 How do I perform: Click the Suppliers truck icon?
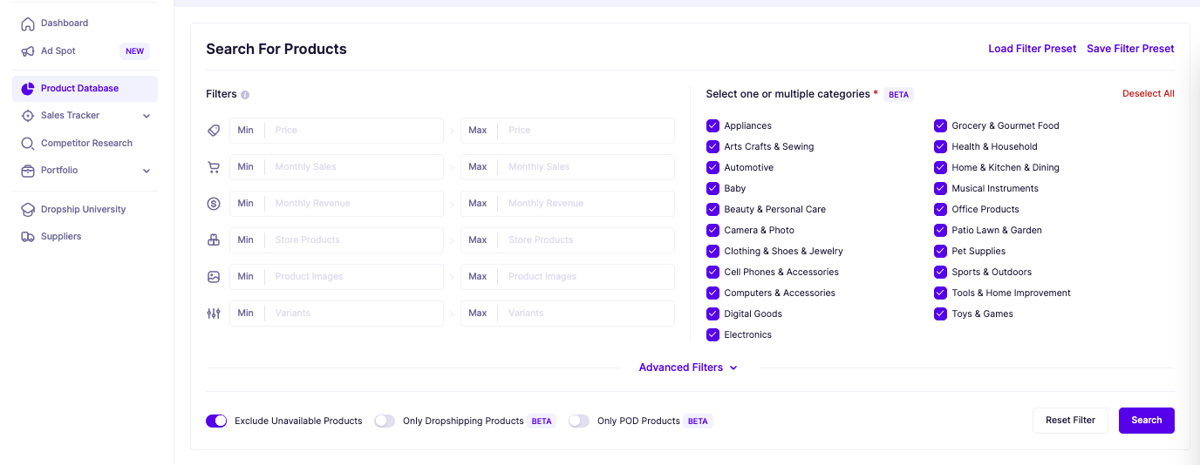click(28, 237)
